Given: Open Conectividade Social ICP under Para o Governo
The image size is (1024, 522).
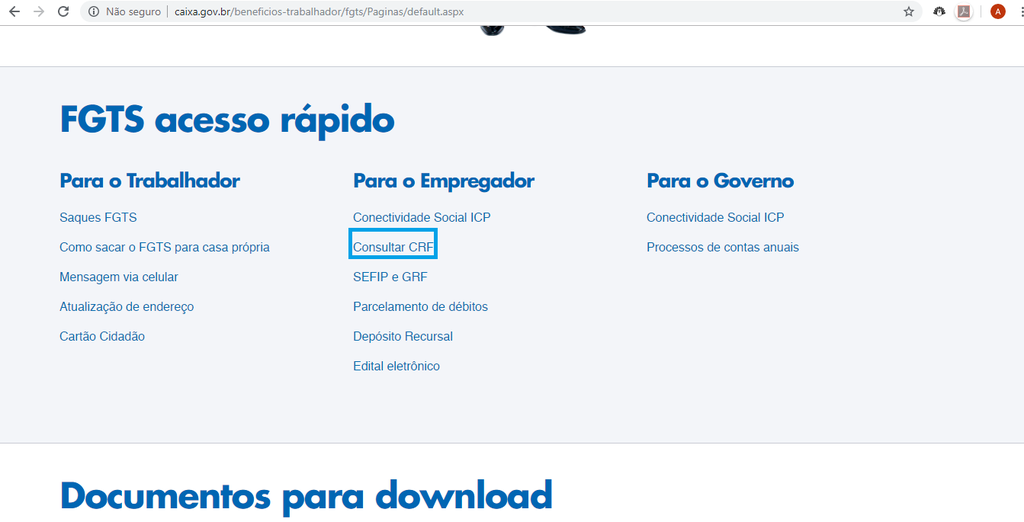Looking at the screenshot, I should coord(715,218).
